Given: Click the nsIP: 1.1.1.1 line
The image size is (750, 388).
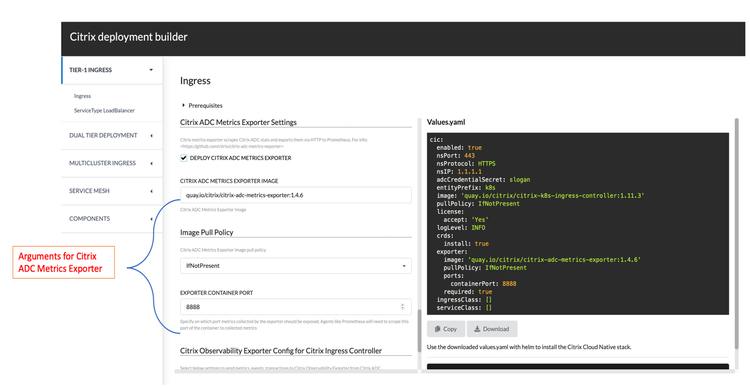Looking at the screenshot, I should pos(459,171).
